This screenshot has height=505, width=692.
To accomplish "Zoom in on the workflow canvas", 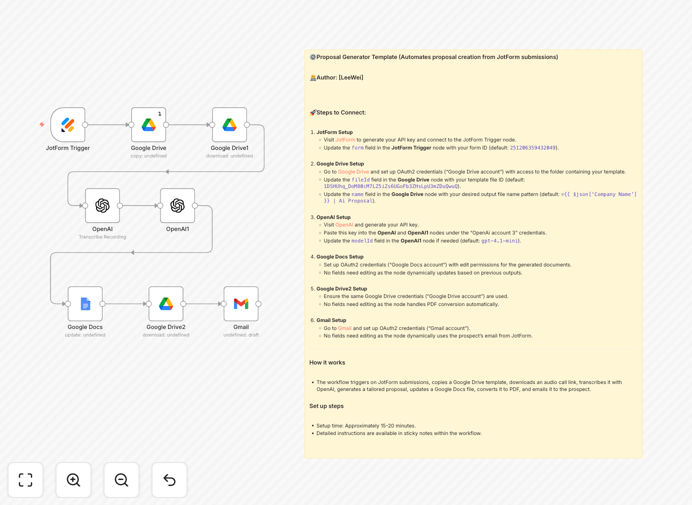I will (73, 480).
